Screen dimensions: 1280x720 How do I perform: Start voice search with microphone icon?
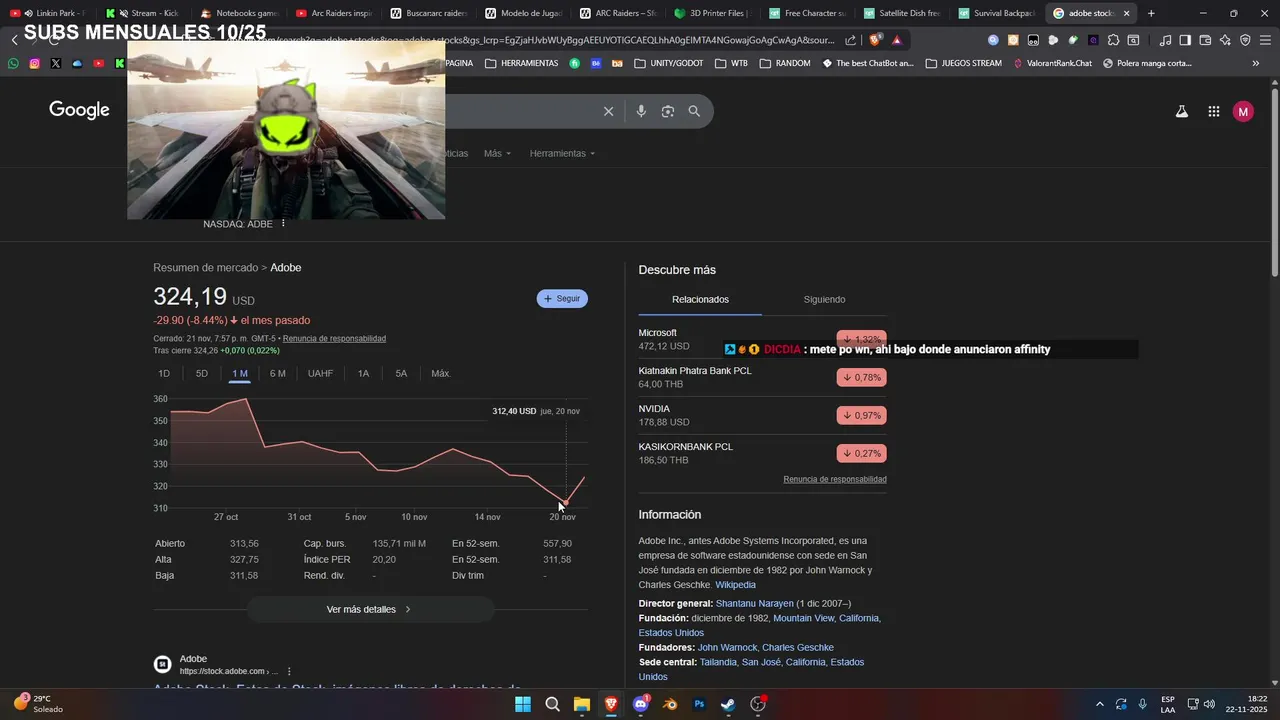(x=641, y=111)
